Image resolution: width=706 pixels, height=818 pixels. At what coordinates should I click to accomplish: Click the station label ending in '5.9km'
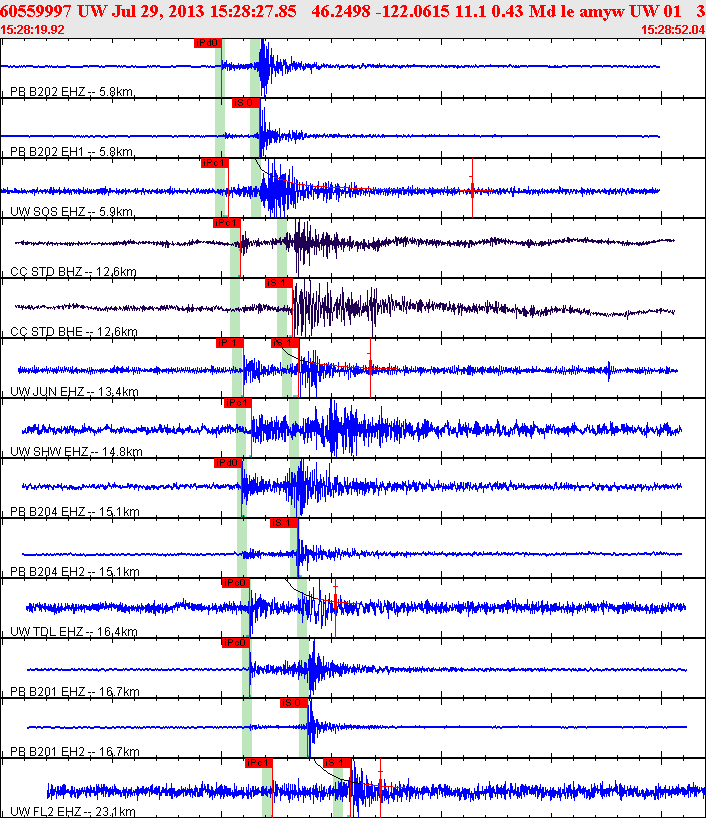click(x=72, y=212)
